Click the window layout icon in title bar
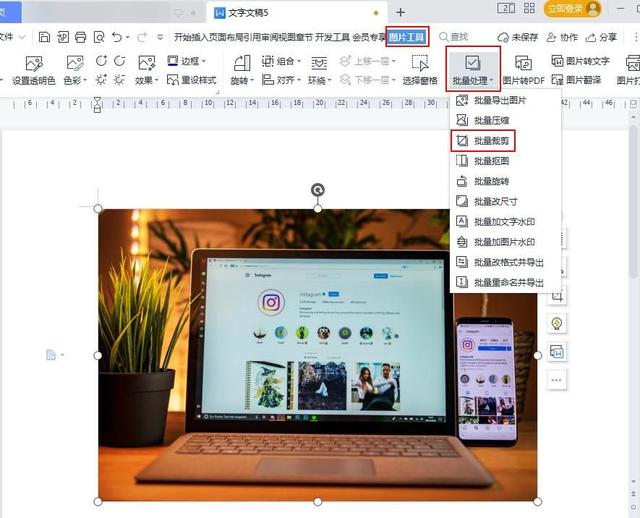The width and height of the screenshot is (640, 518). click(x=506, y=8)
